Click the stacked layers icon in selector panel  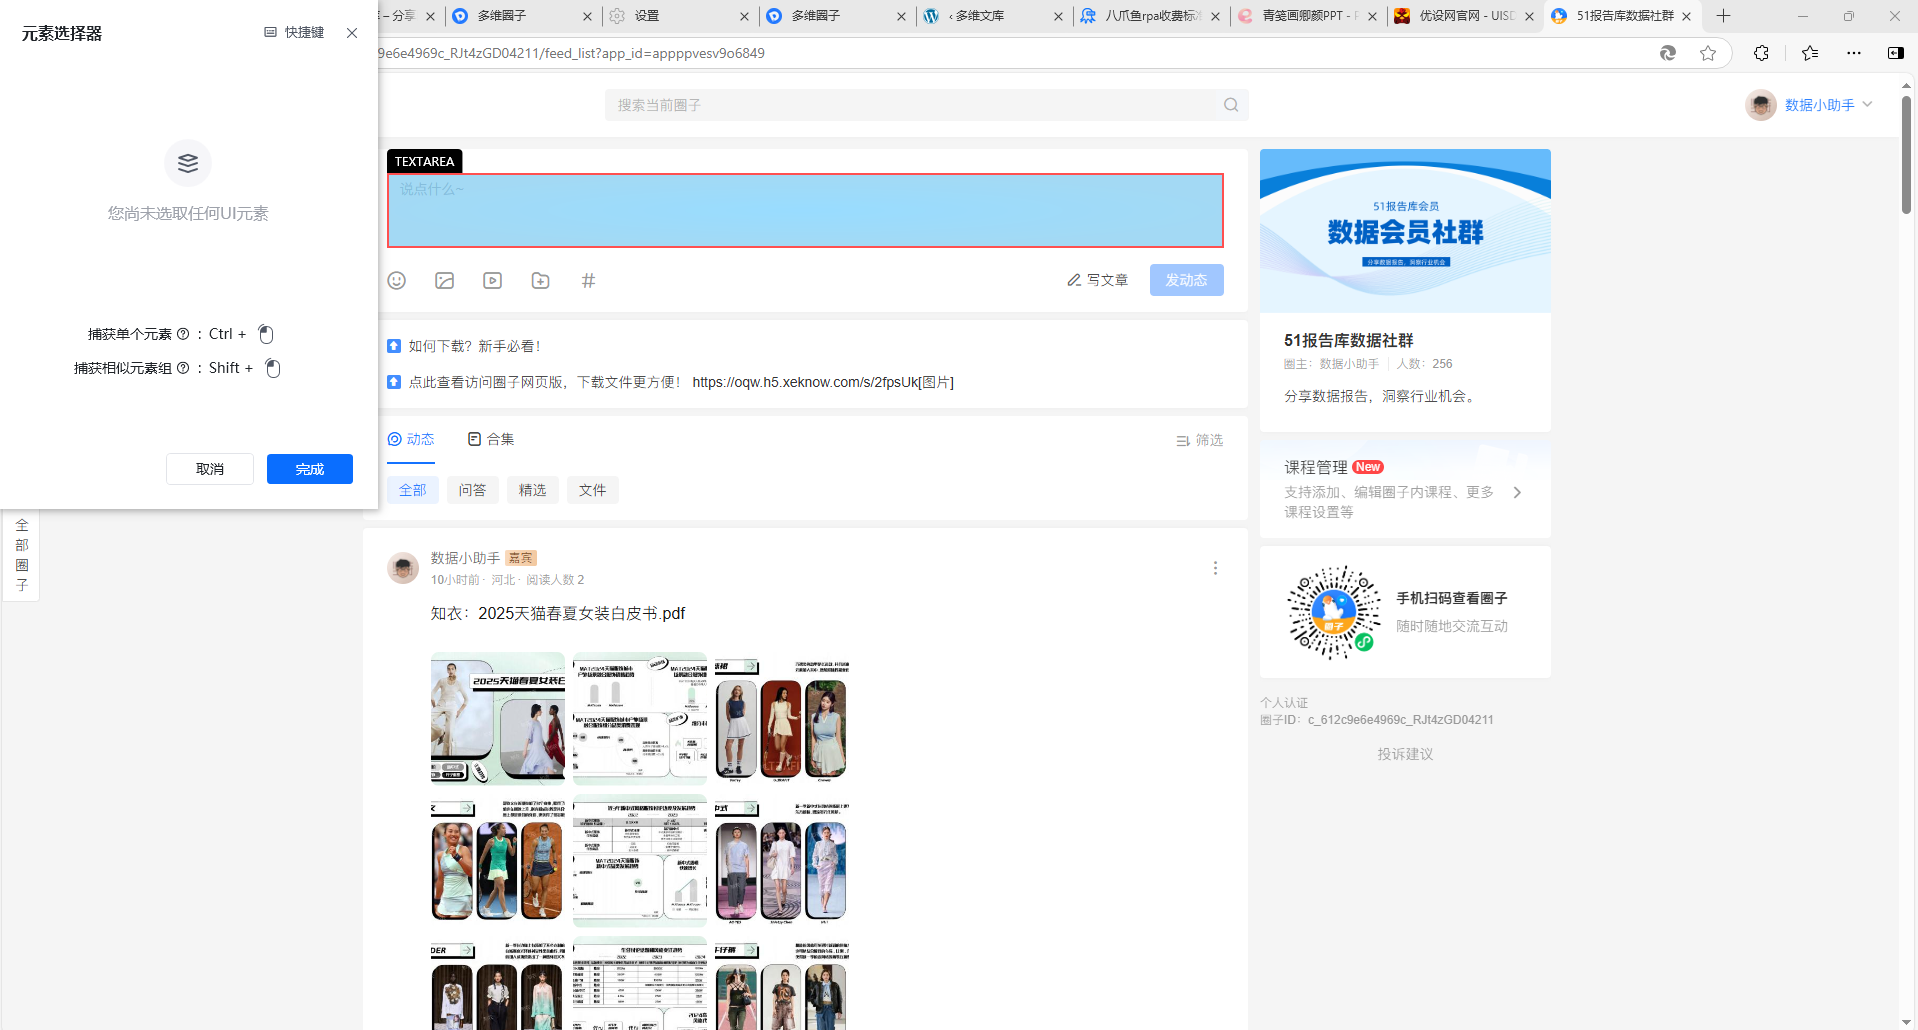click(x=188, y=163)
